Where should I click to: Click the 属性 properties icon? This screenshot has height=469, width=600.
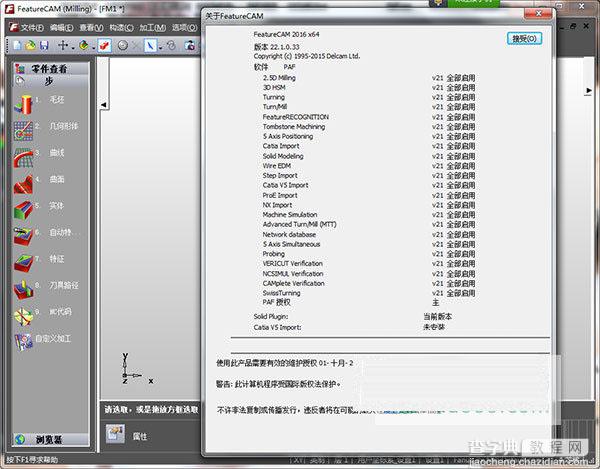coord(115,434)
